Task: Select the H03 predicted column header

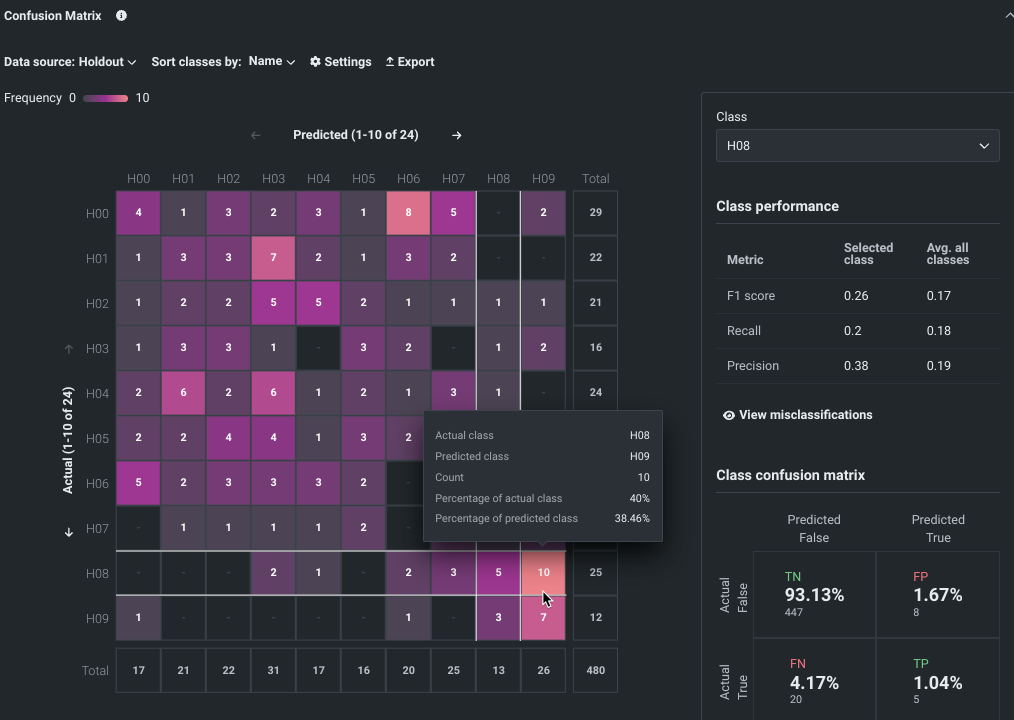Action: click(x=273, y=179)
